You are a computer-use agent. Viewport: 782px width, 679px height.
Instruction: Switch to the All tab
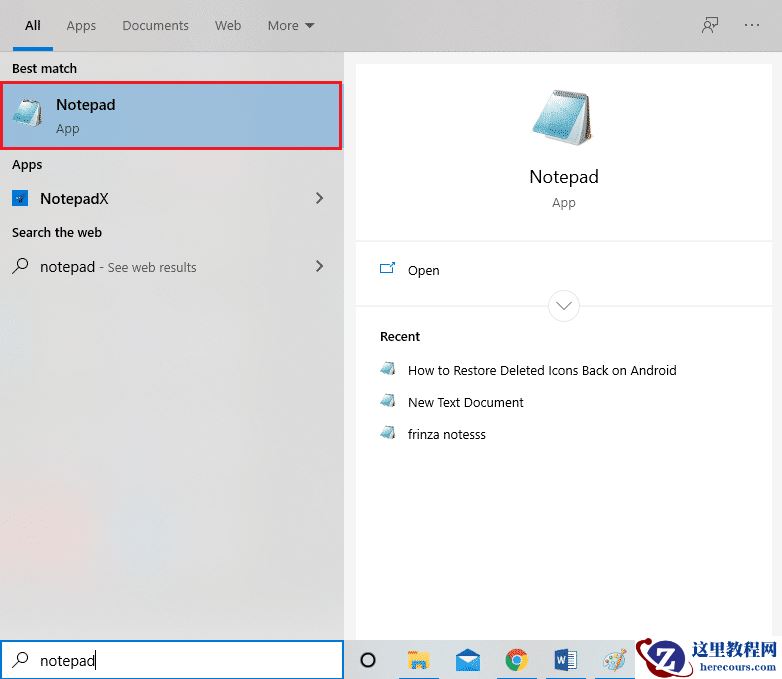point(33,25)
